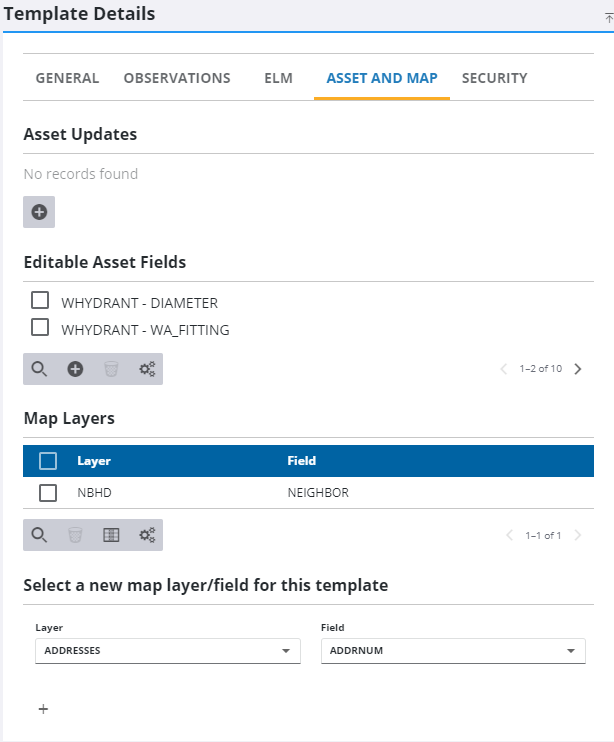Image resolution: width=614 pixels, height=742 pixels.
Task: Switch to the General tab
Action: point(67,78)
